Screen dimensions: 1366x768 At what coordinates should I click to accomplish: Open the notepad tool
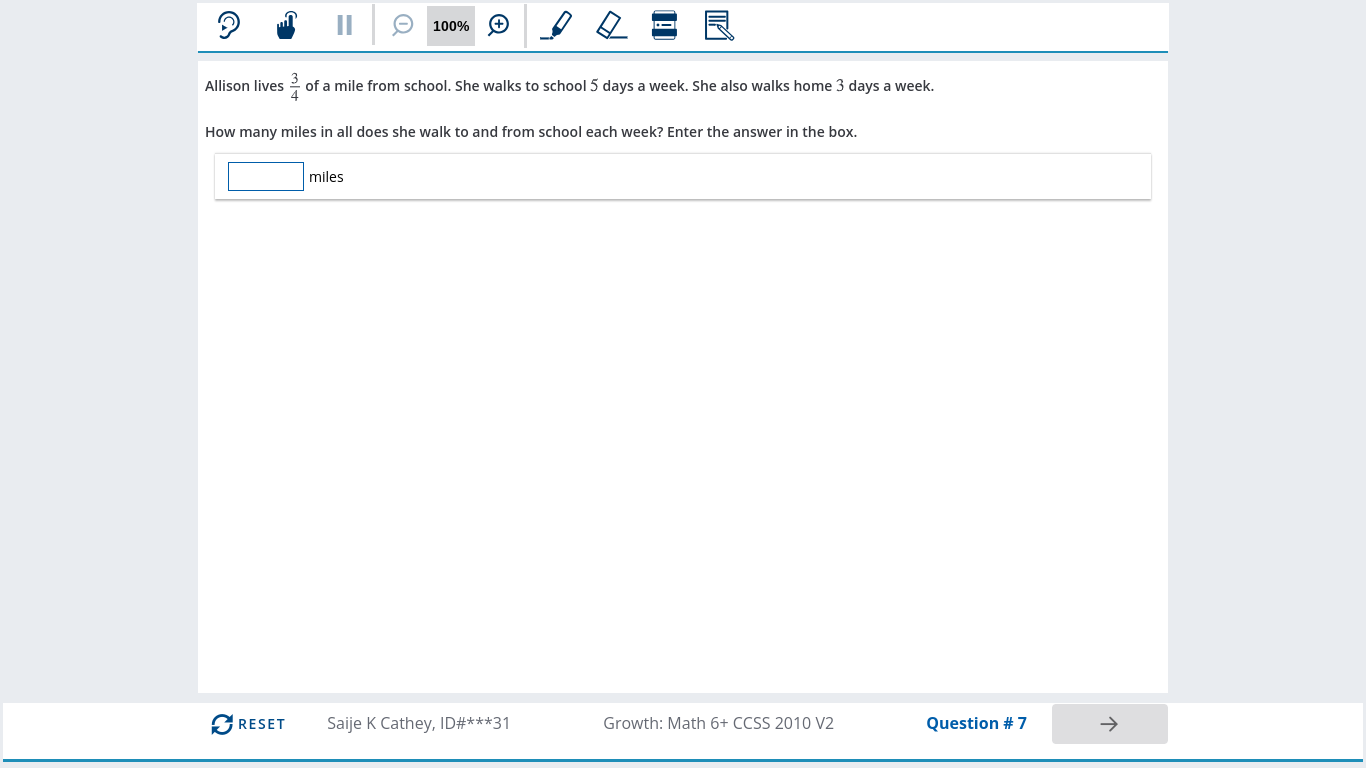point(719,25)
